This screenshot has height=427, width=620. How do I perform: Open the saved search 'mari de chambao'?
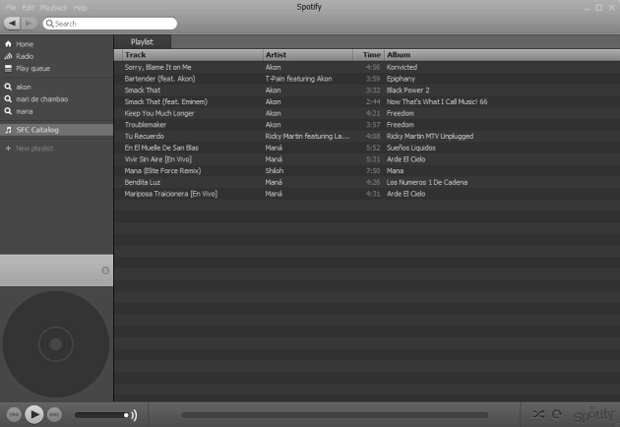click(x=42, y=99)
